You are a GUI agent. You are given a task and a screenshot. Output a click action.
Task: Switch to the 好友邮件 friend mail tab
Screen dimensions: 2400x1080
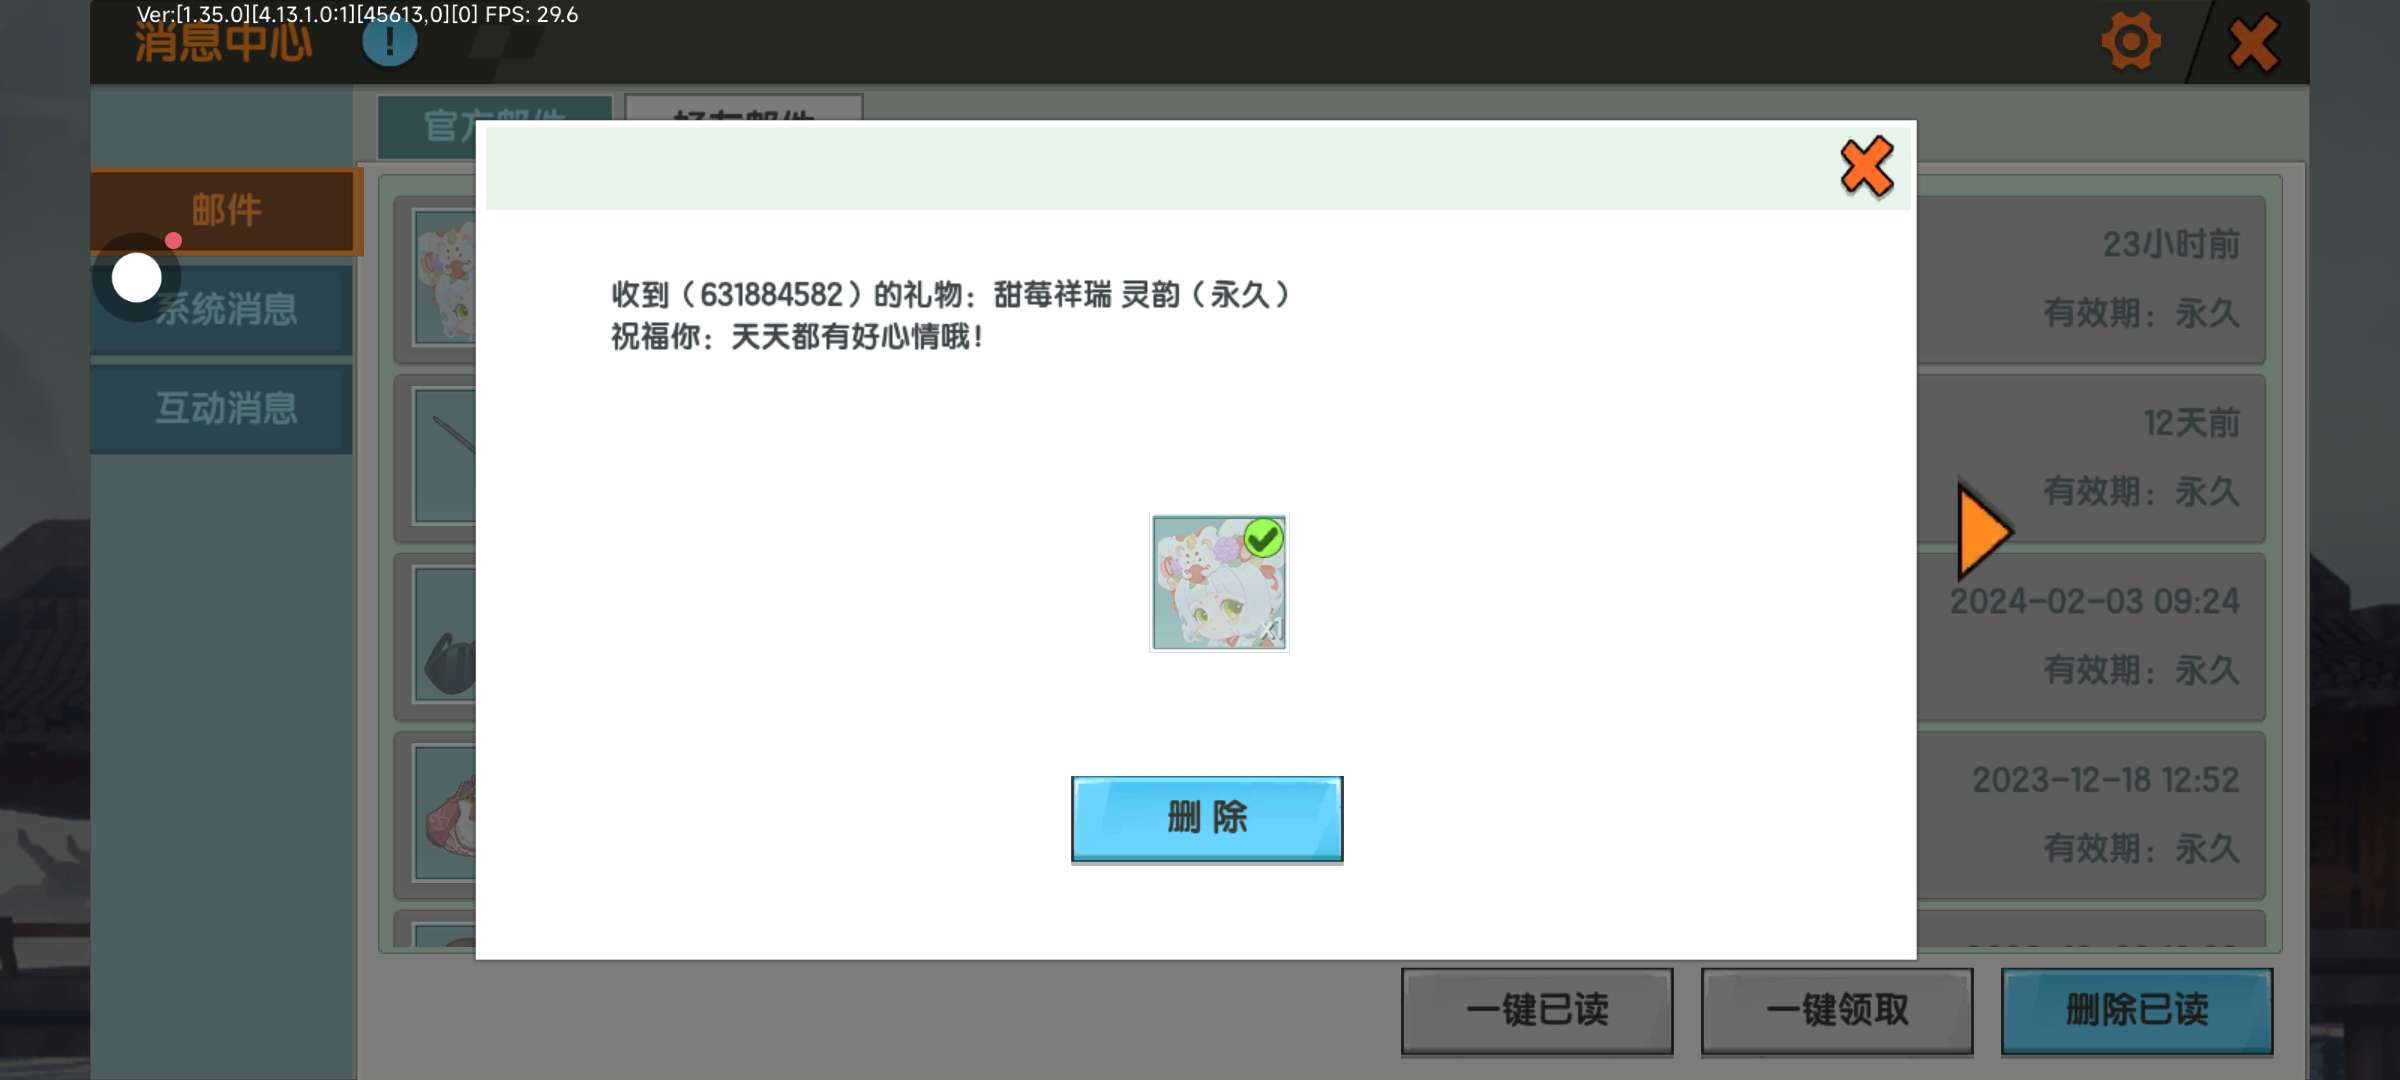click(742, 108)
